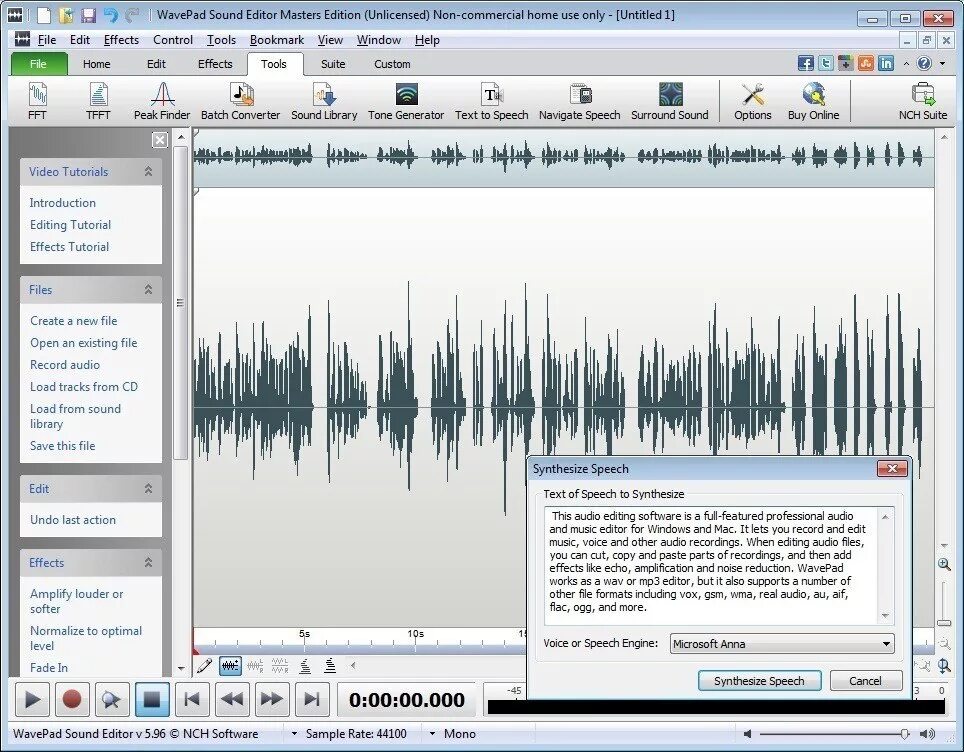Click Undo last action link

point(73,520)
